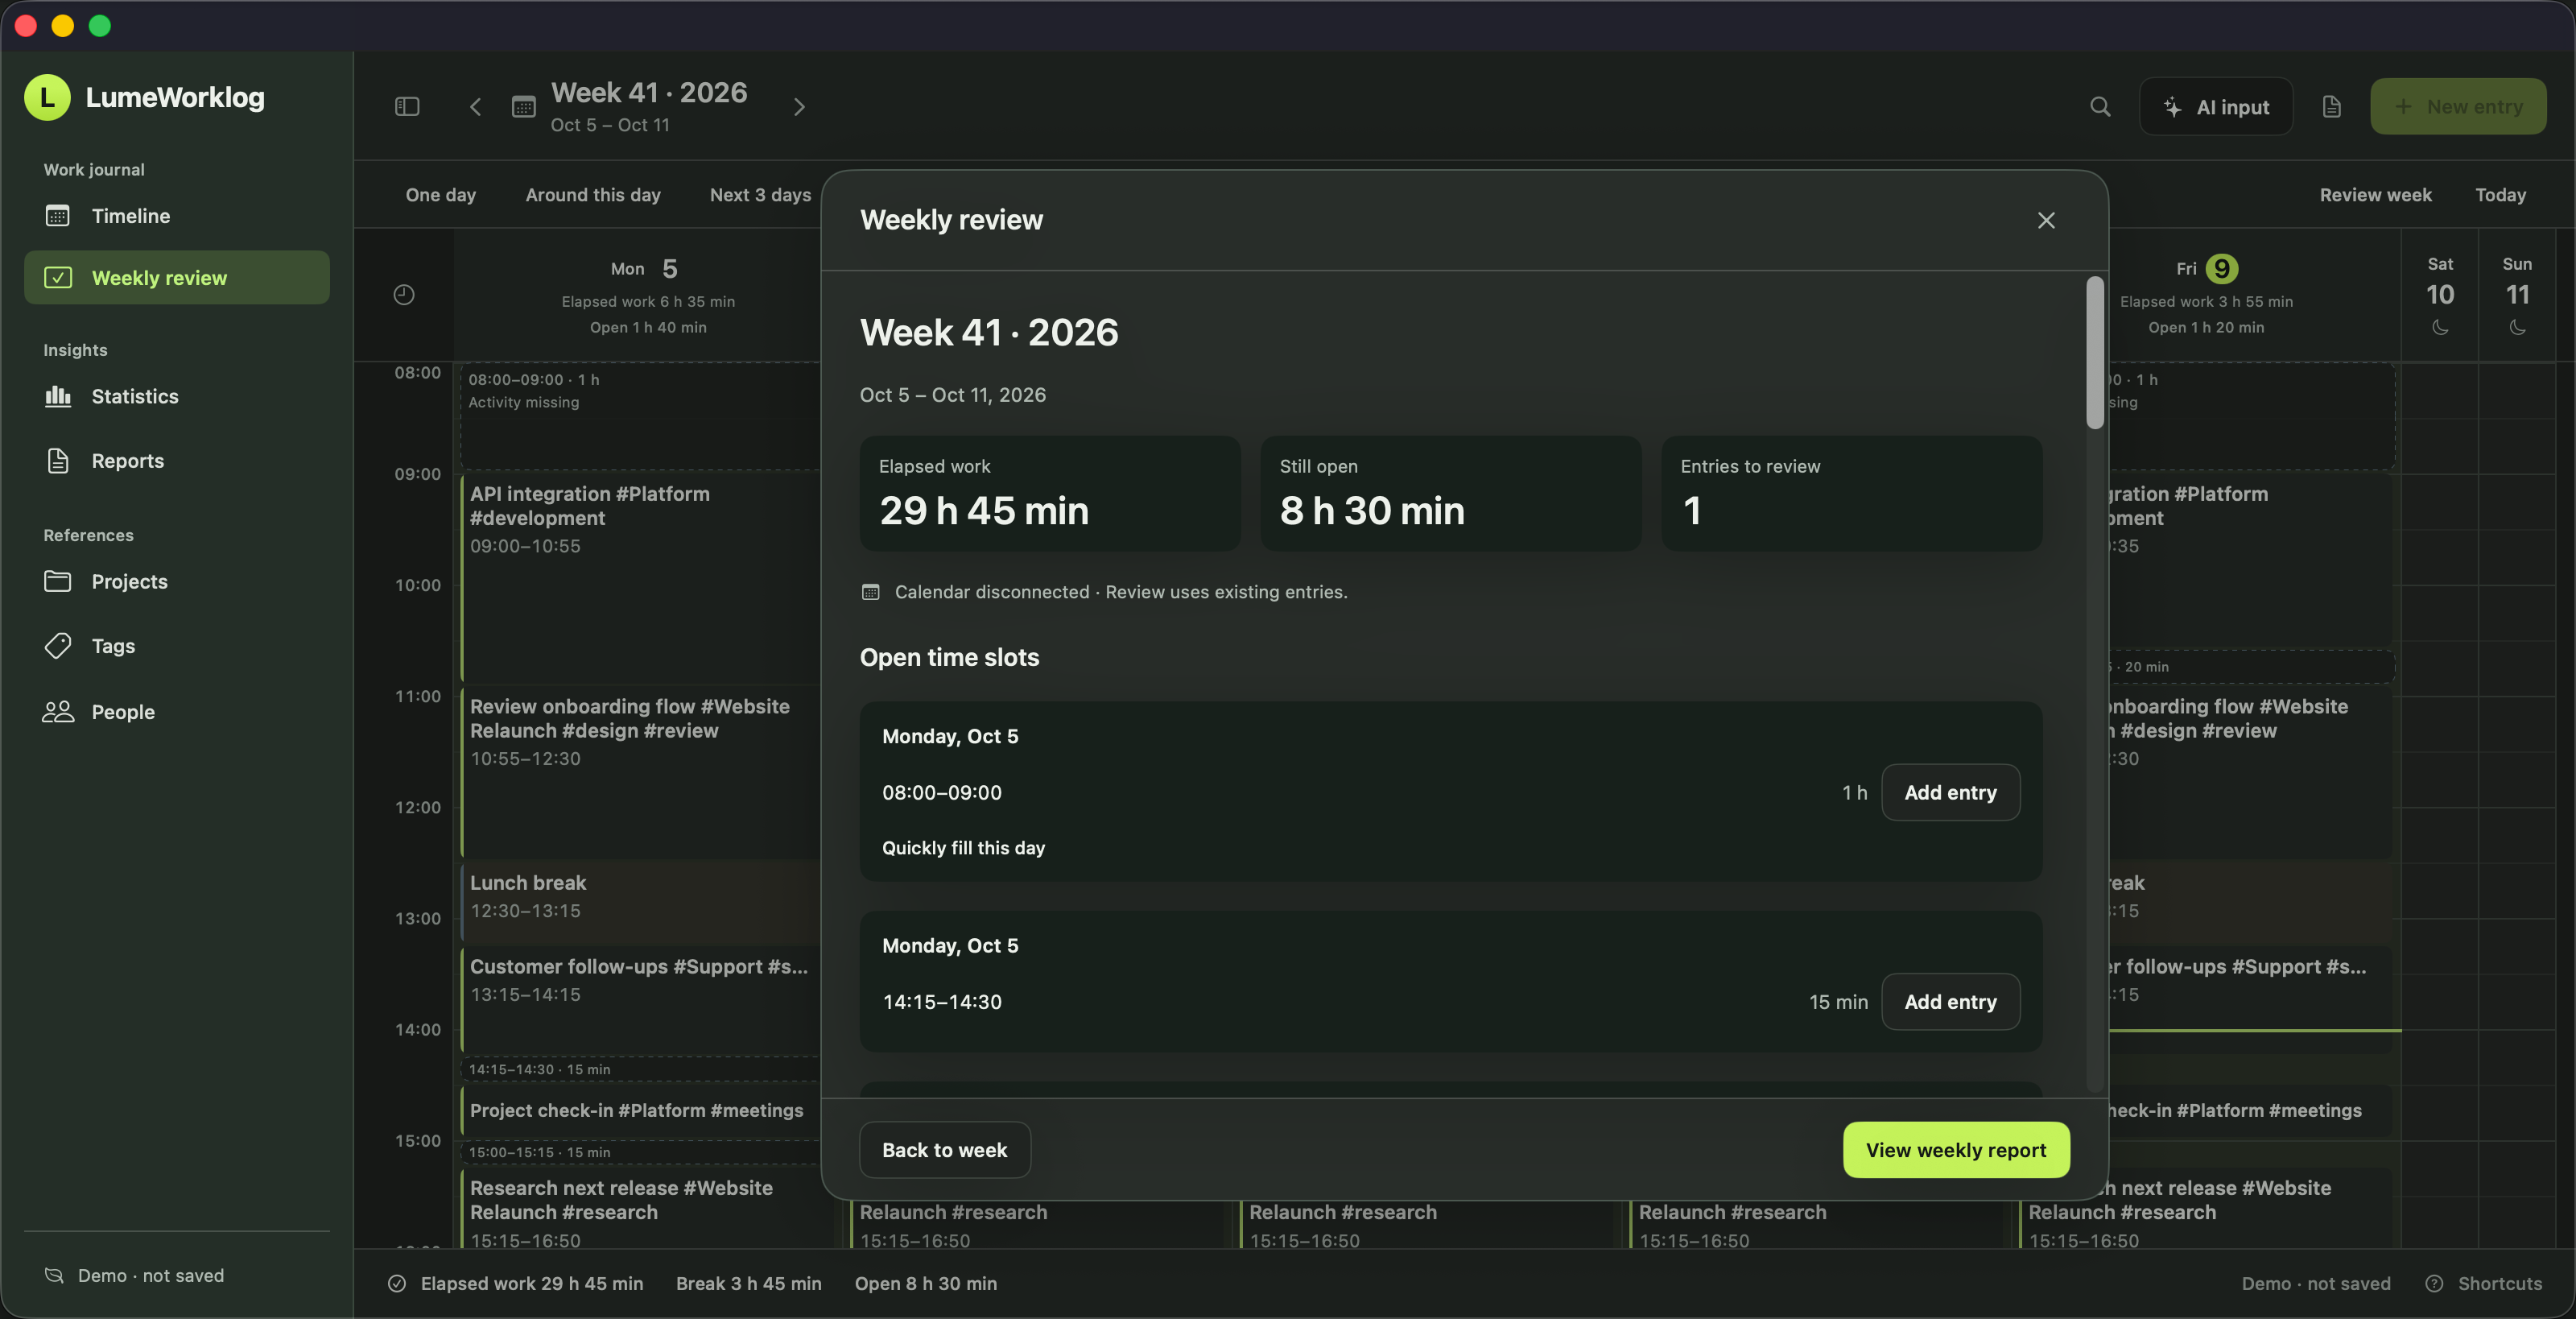Open the document report icon in toolbar
This screenshot has height=1319, width=2576.
(x=2332, y=107)
